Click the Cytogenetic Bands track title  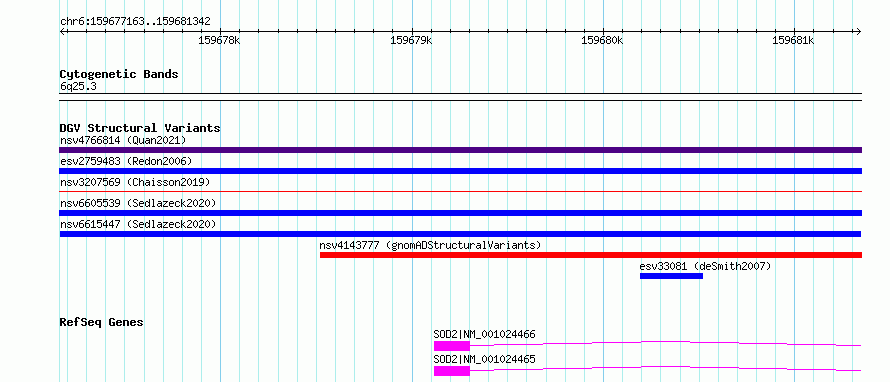[119, 74]
